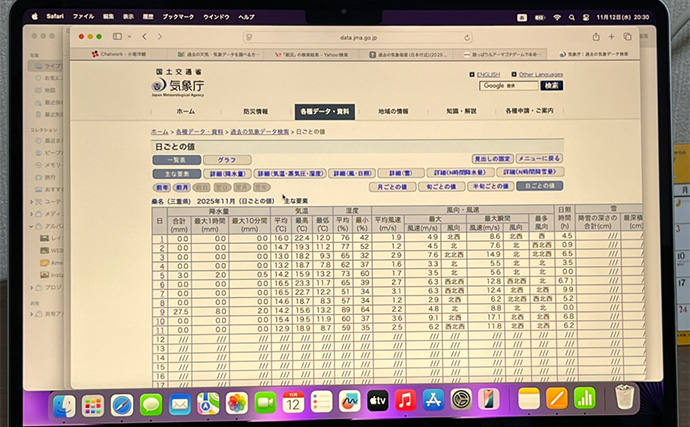Open the App Store Dock icon

(433, 402)
